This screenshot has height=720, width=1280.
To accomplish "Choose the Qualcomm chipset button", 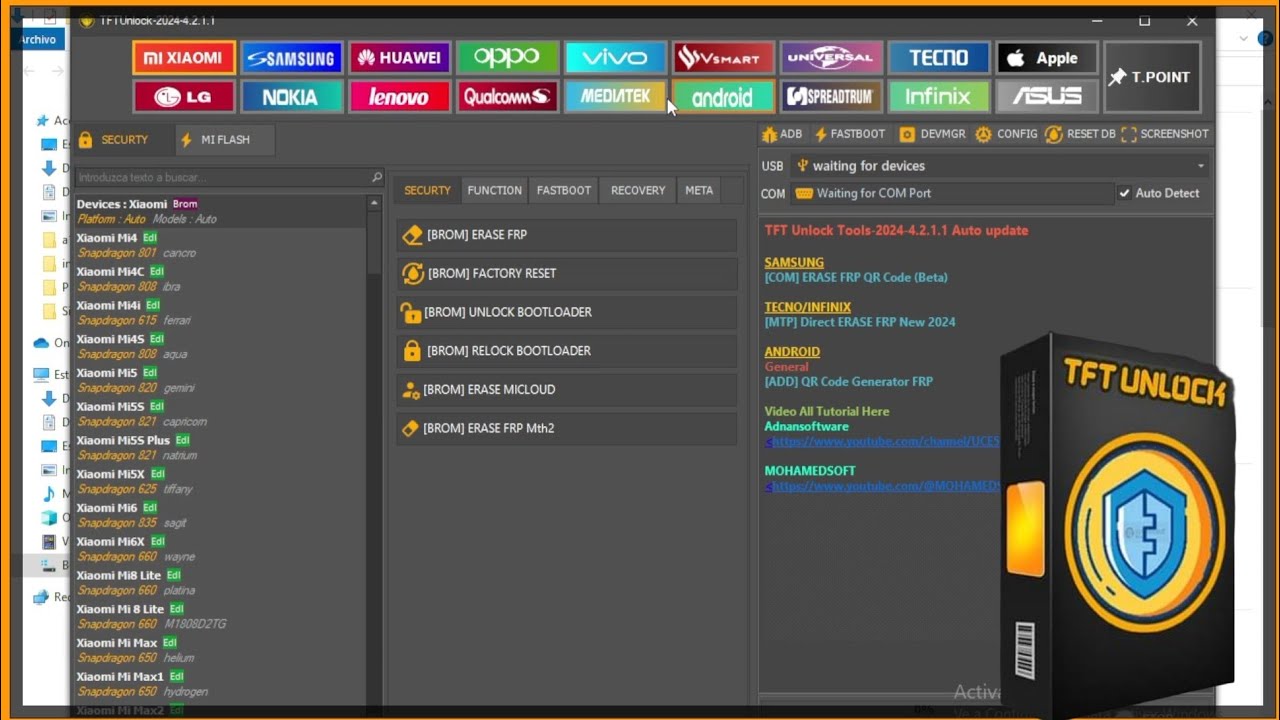I will [x=507, y=97].
